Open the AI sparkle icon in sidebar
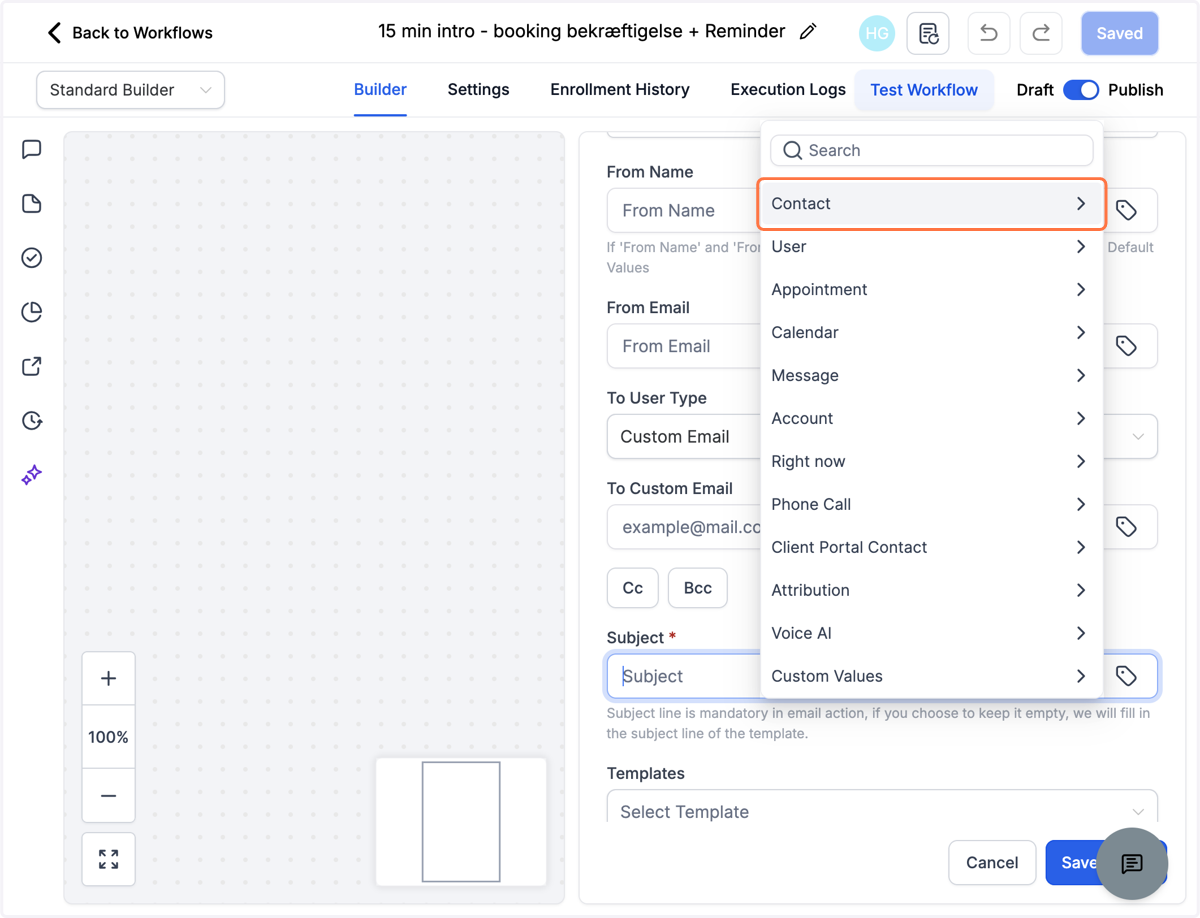The image size is (1200, 918). (x=32, y=474)
